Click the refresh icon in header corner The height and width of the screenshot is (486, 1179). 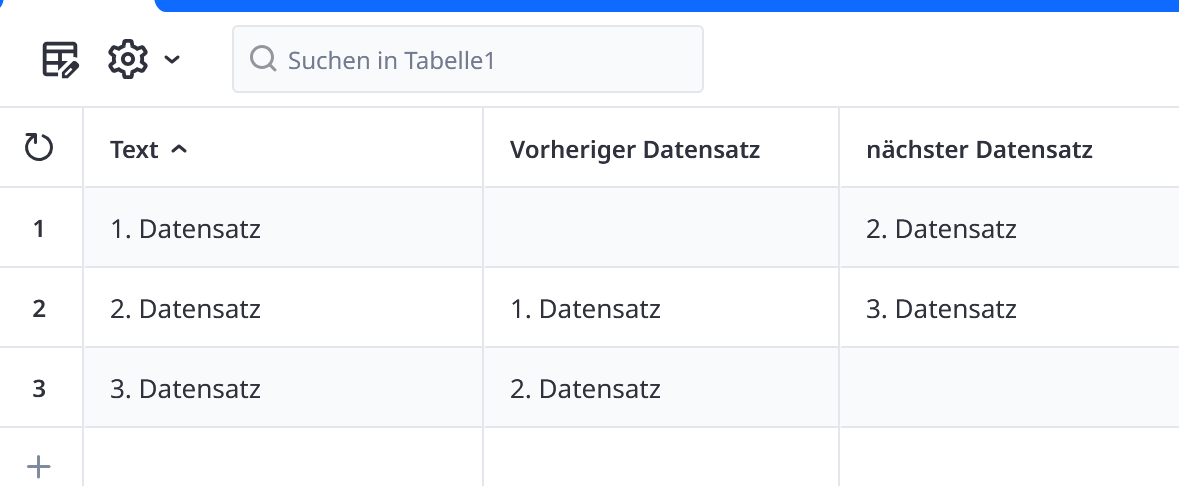point(39,149)
